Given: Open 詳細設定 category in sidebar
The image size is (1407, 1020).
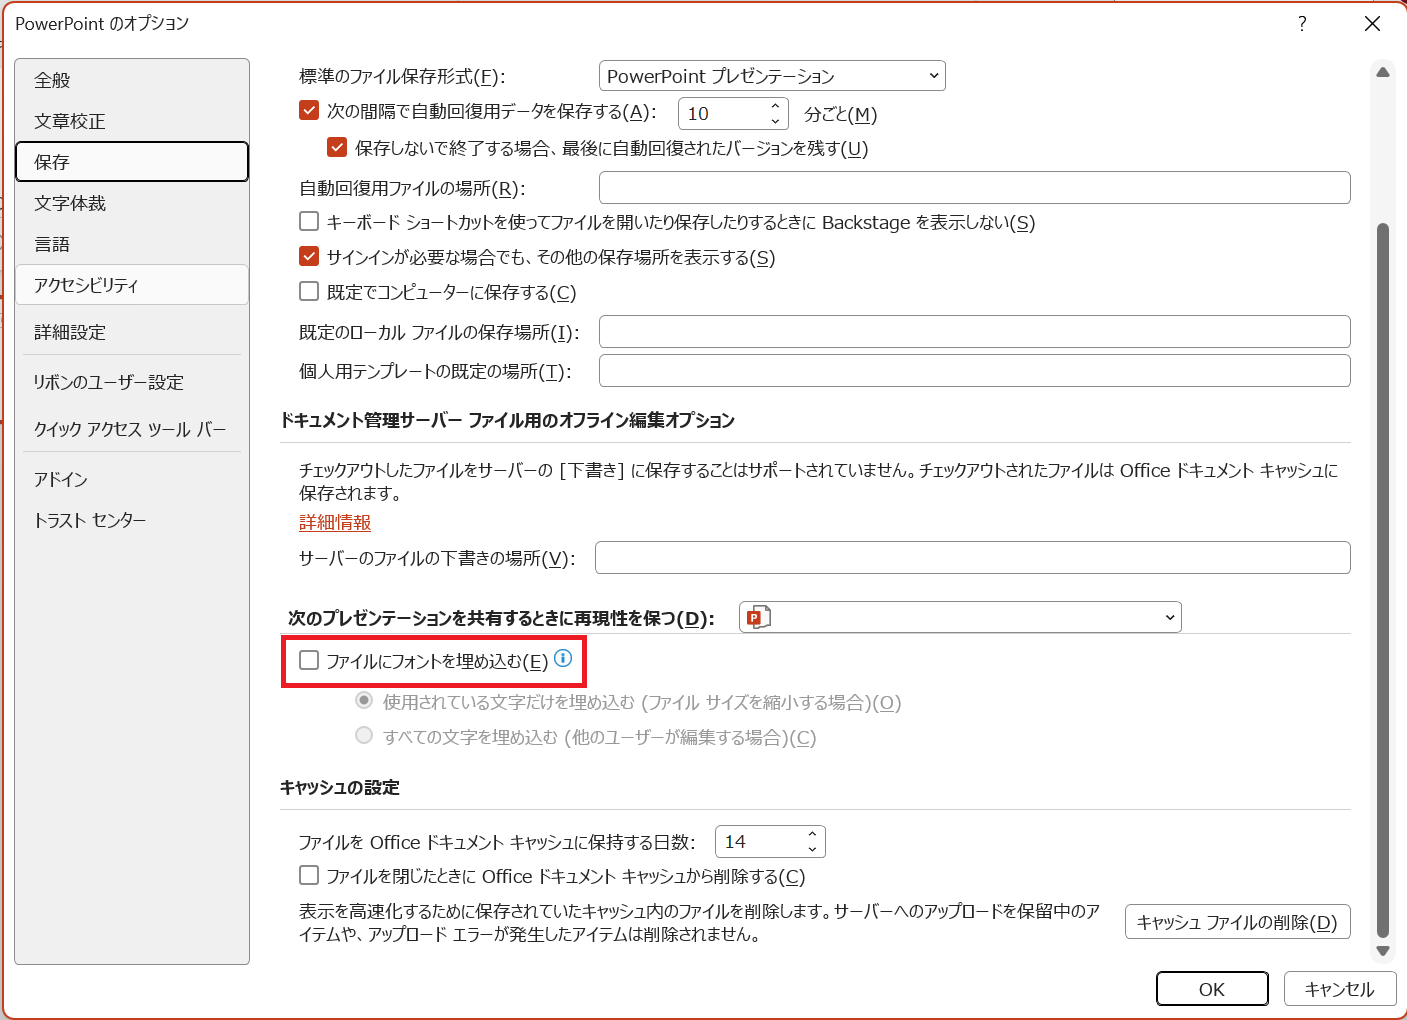Looking at the screenshot, I should pyautogui.click(x=132, y=332).
